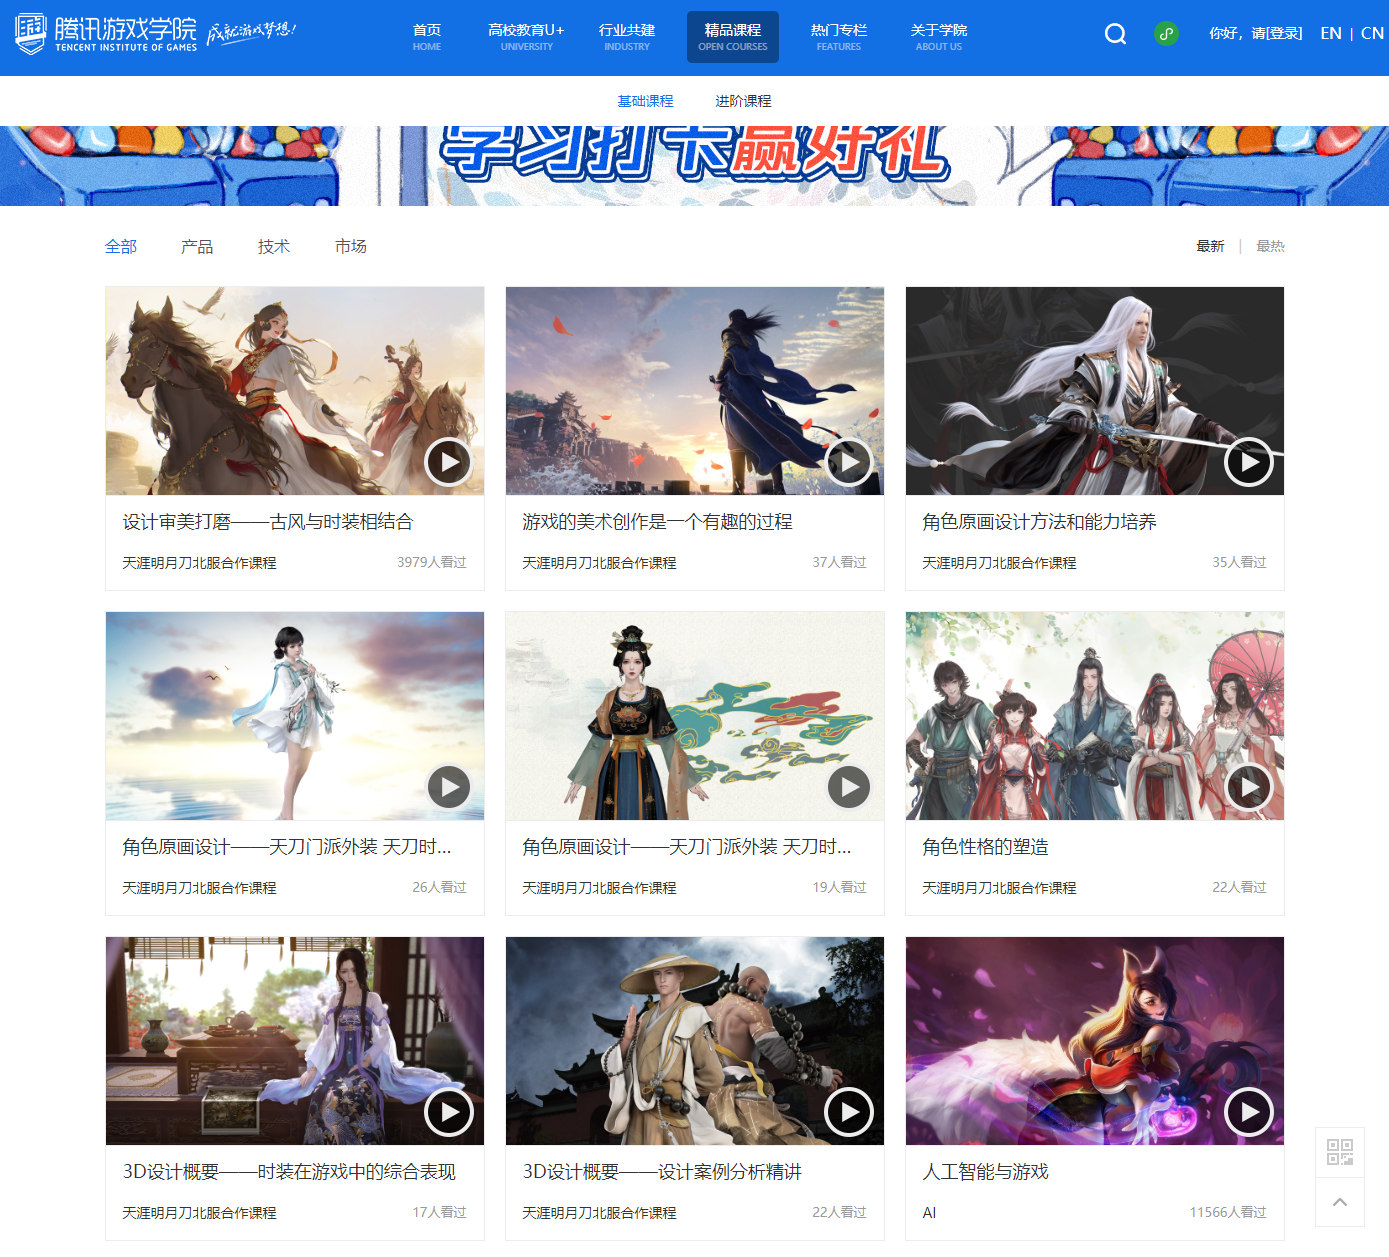Open course title 游戏的美术创作是一个有趣的过程
The image size is (1389, 1257).
(657, 522)
